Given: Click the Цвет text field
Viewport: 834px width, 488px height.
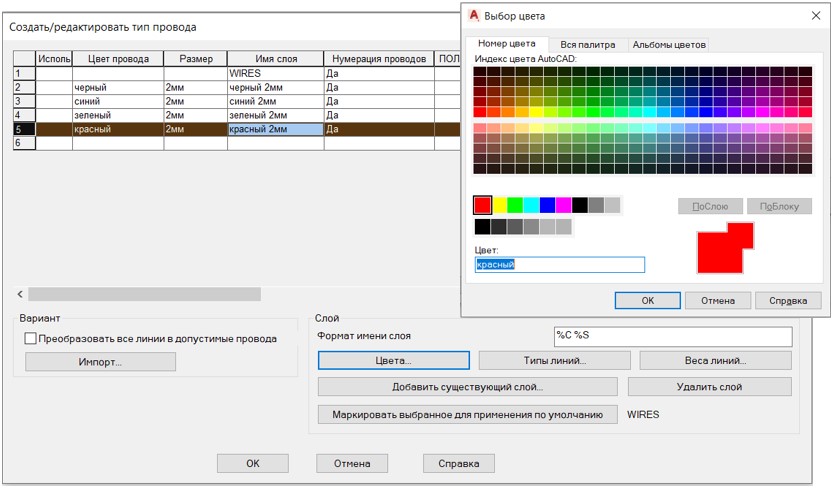Looking at the screenshot, I should 559,265.
